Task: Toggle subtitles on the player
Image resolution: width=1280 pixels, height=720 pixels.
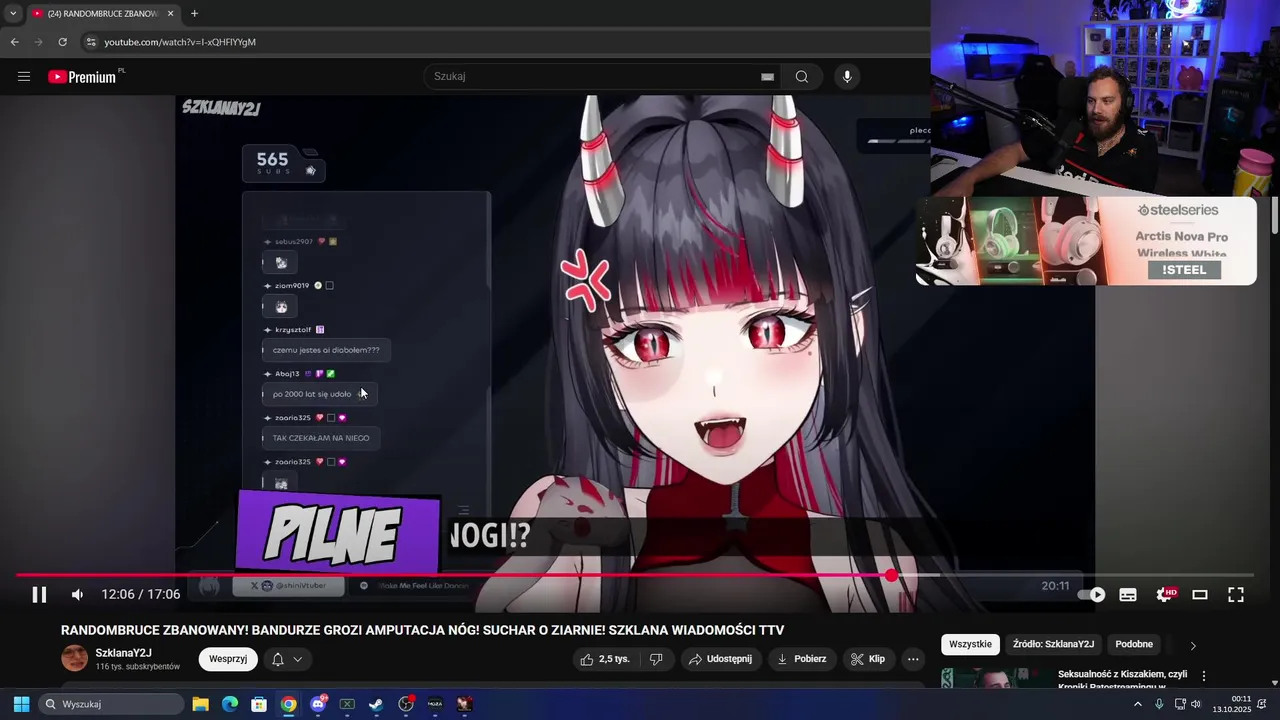Action: [1128, 595]
